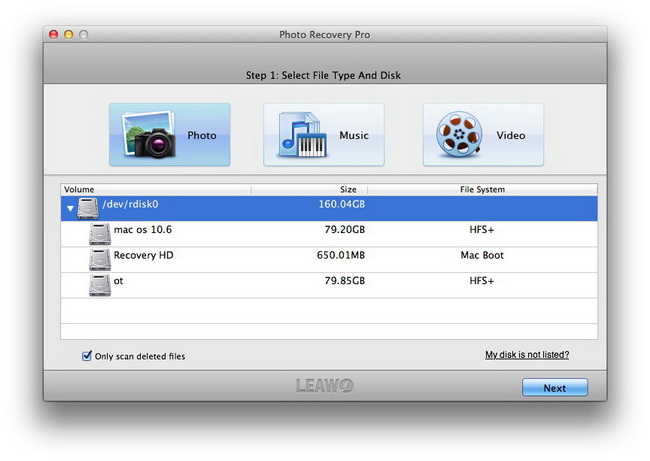
Task: Click the Recovery HD drive icon
Action: point(100,260)
